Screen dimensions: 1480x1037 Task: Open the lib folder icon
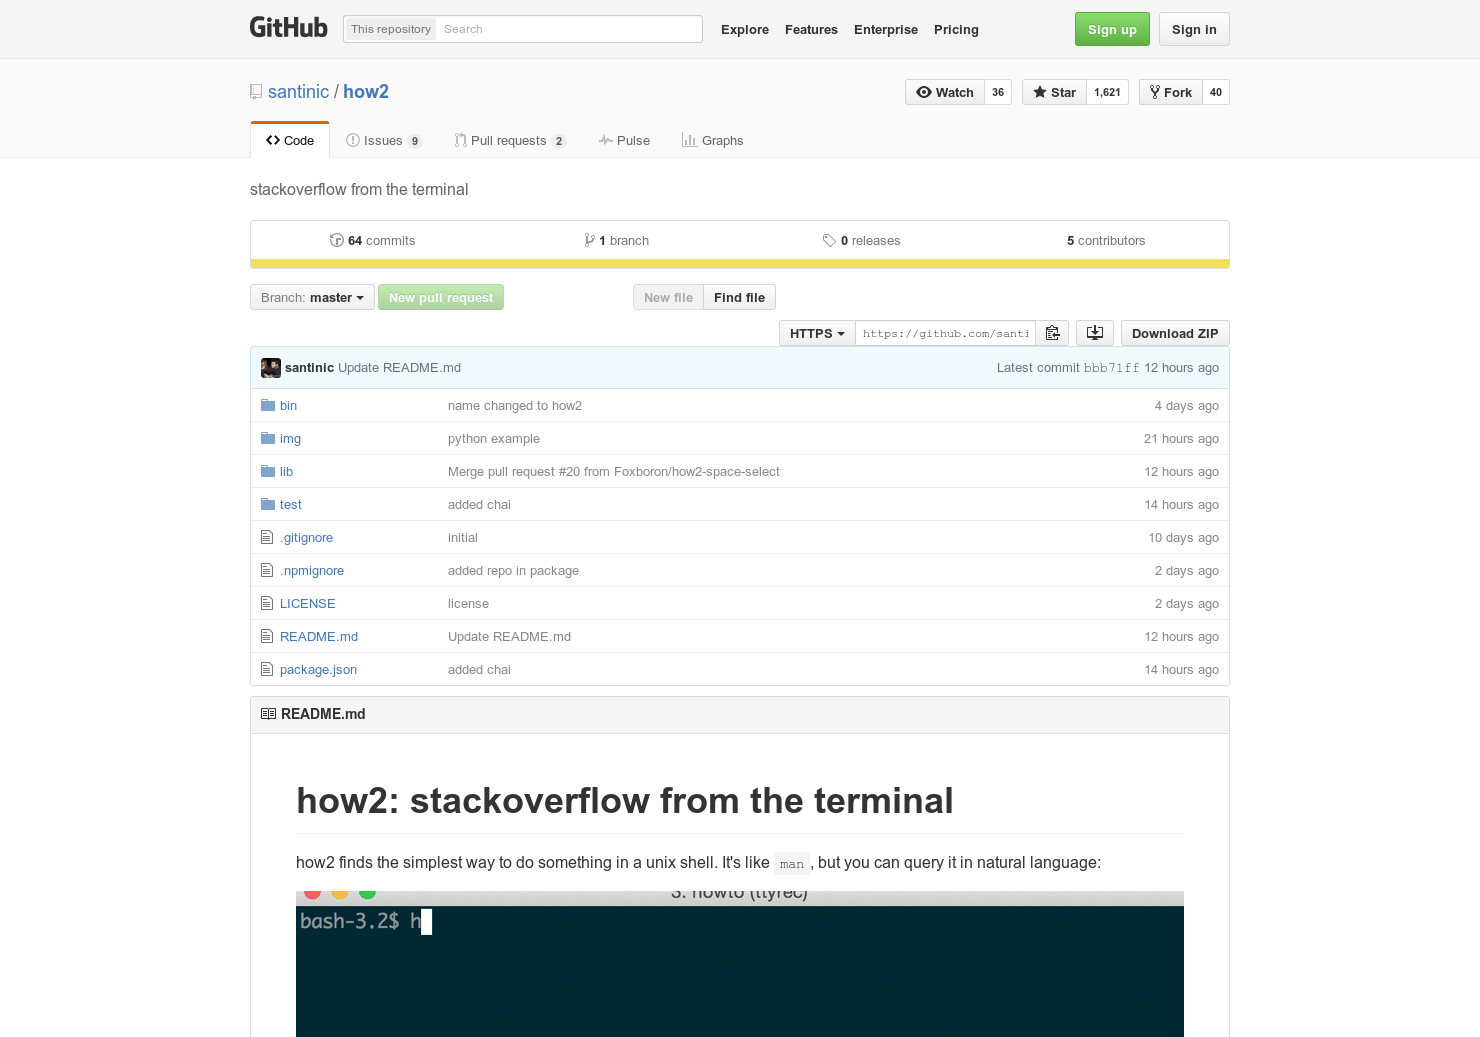point(268,471)
